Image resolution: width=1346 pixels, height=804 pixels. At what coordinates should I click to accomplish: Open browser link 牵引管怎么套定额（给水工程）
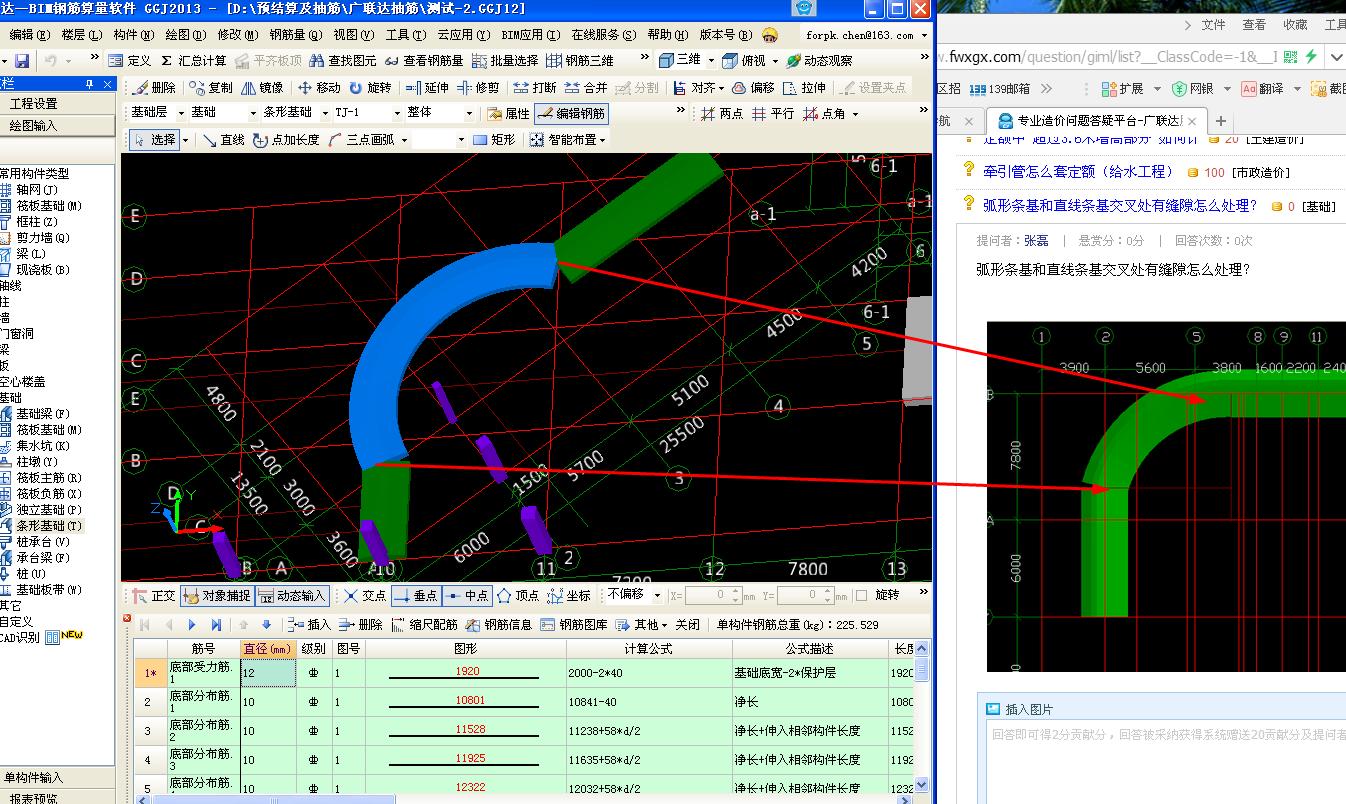pyautogui.click(x=1079, y=172)
